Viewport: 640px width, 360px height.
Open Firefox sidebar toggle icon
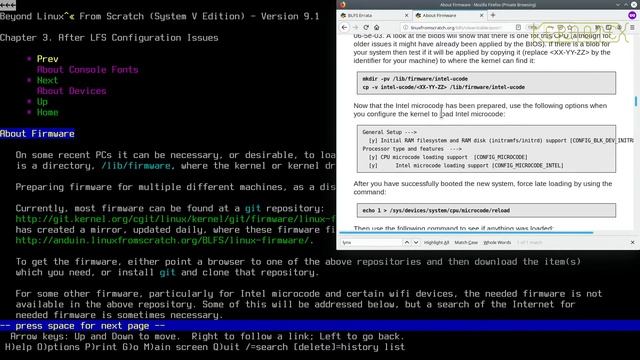609,27
